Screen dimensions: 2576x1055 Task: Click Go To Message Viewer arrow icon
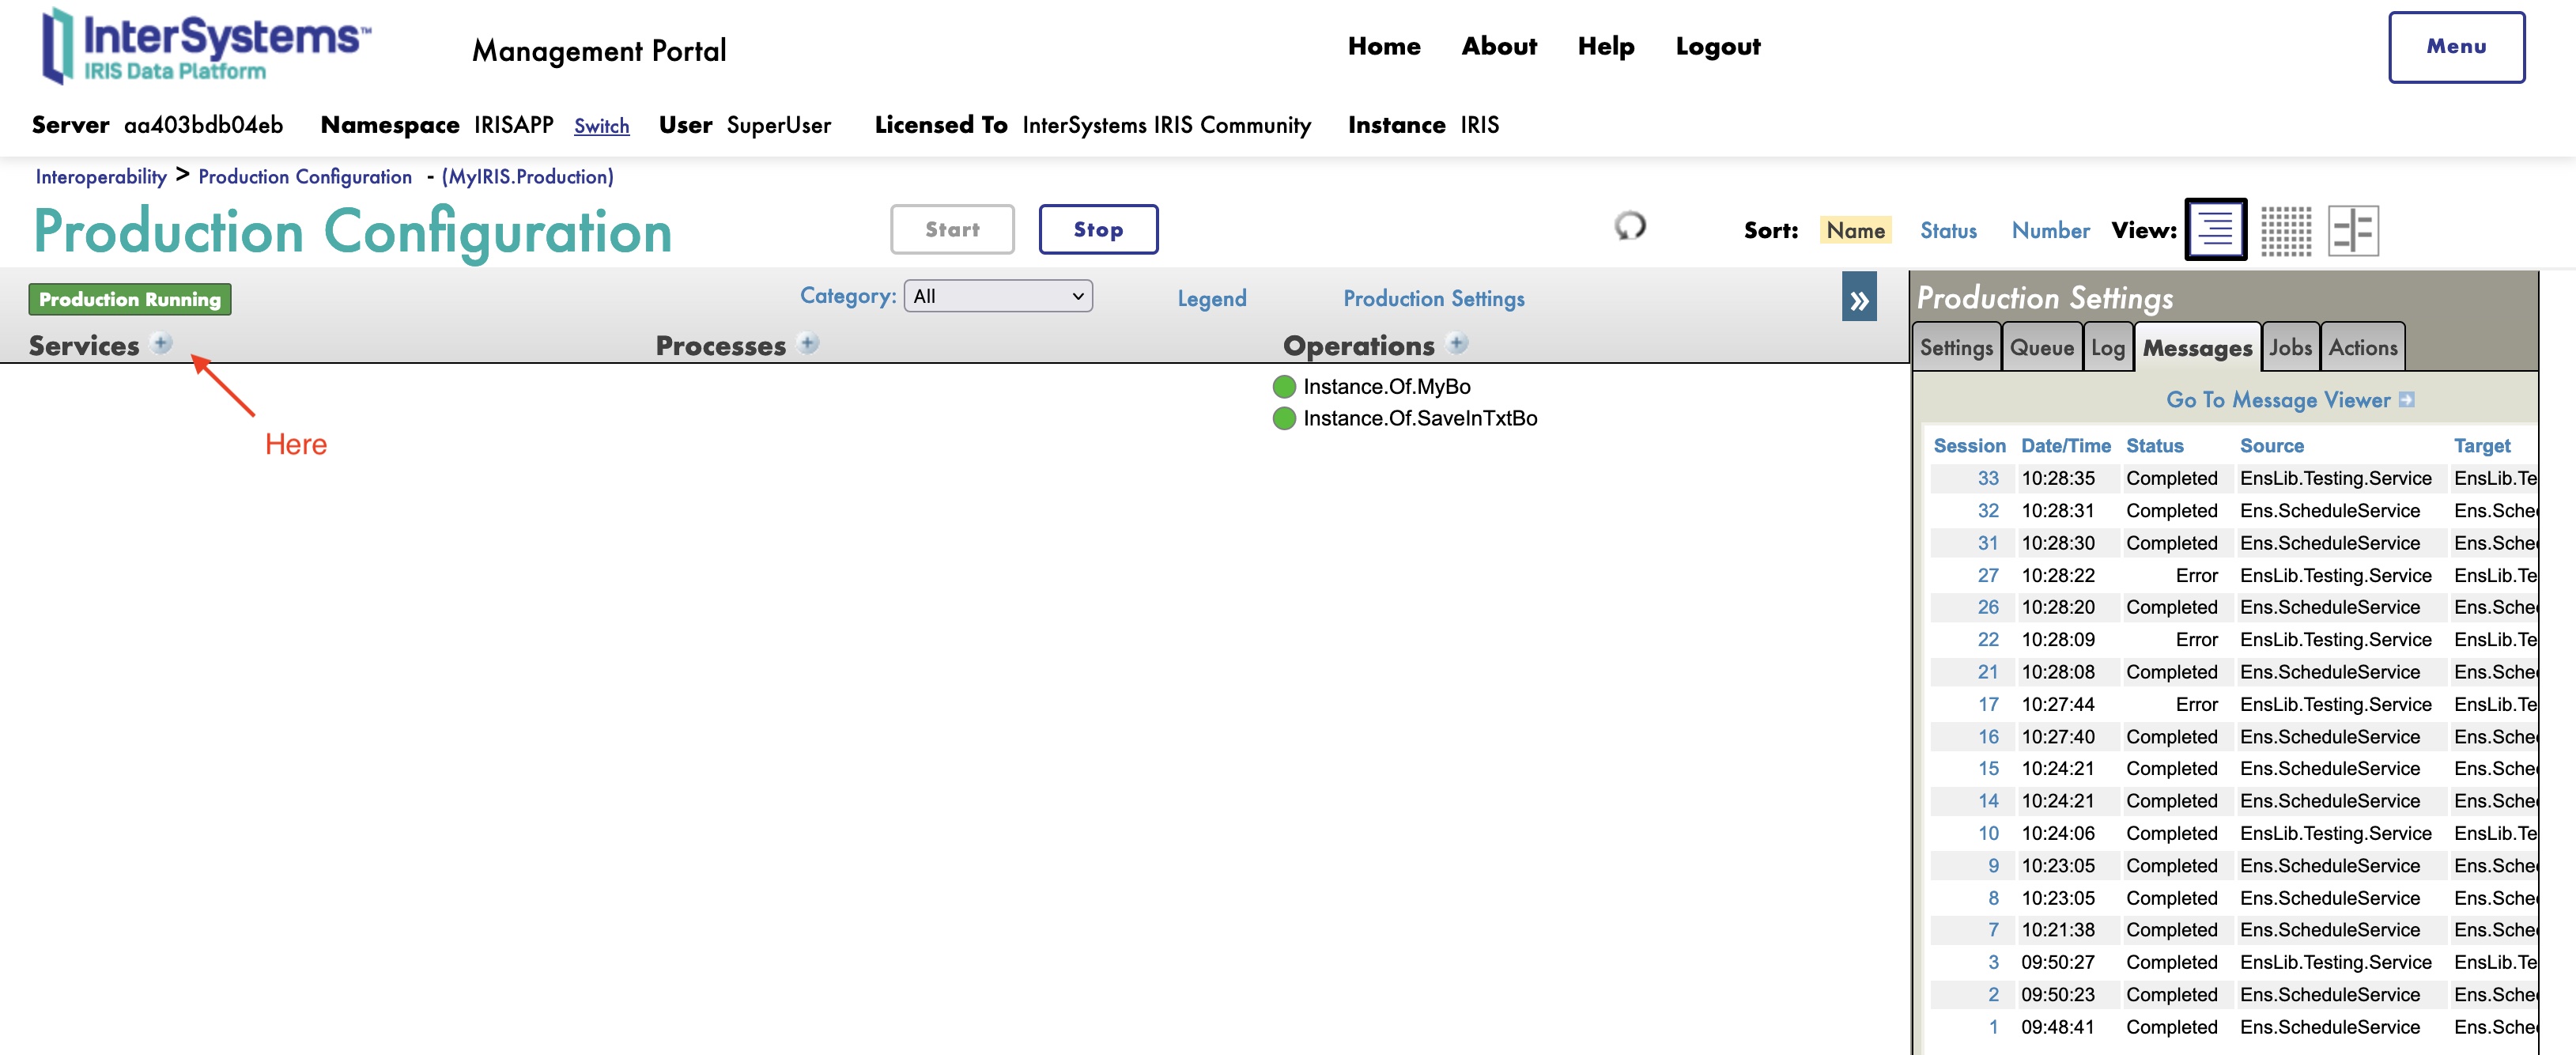tap(2406, 399)
